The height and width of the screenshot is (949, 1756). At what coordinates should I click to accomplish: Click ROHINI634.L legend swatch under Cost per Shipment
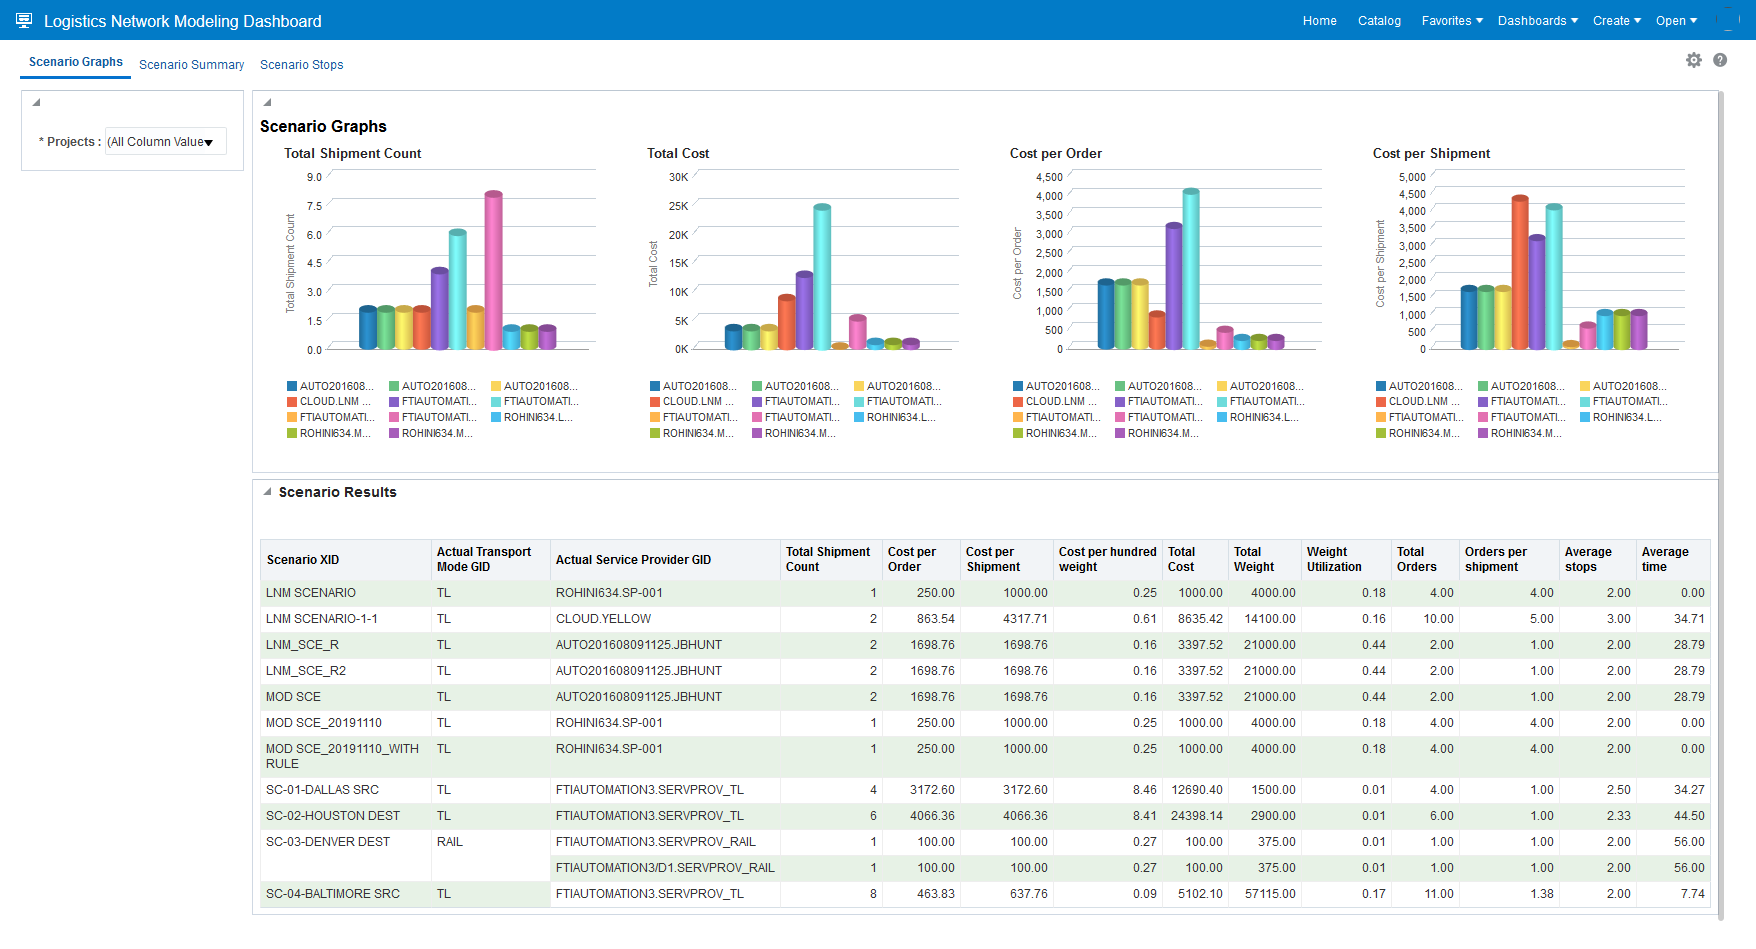point(1585,418)
